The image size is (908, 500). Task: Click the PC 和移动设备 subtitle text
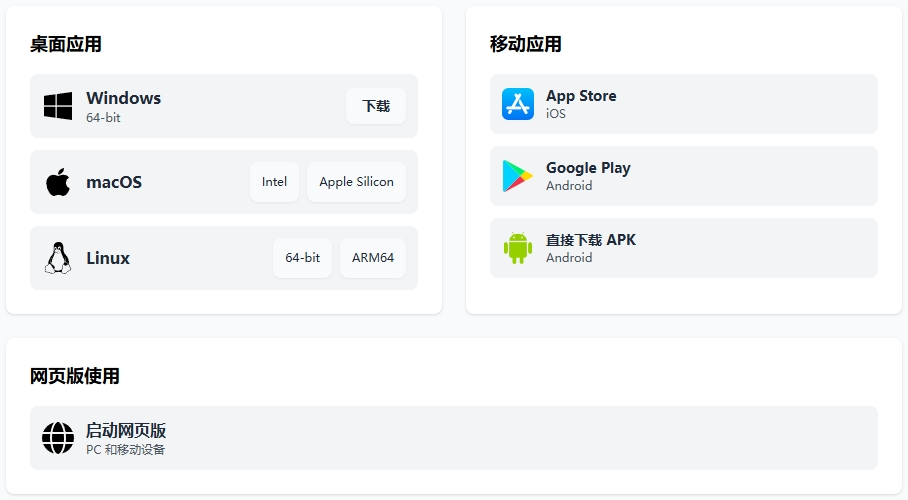pyautogui.click(x=126, y=450)
